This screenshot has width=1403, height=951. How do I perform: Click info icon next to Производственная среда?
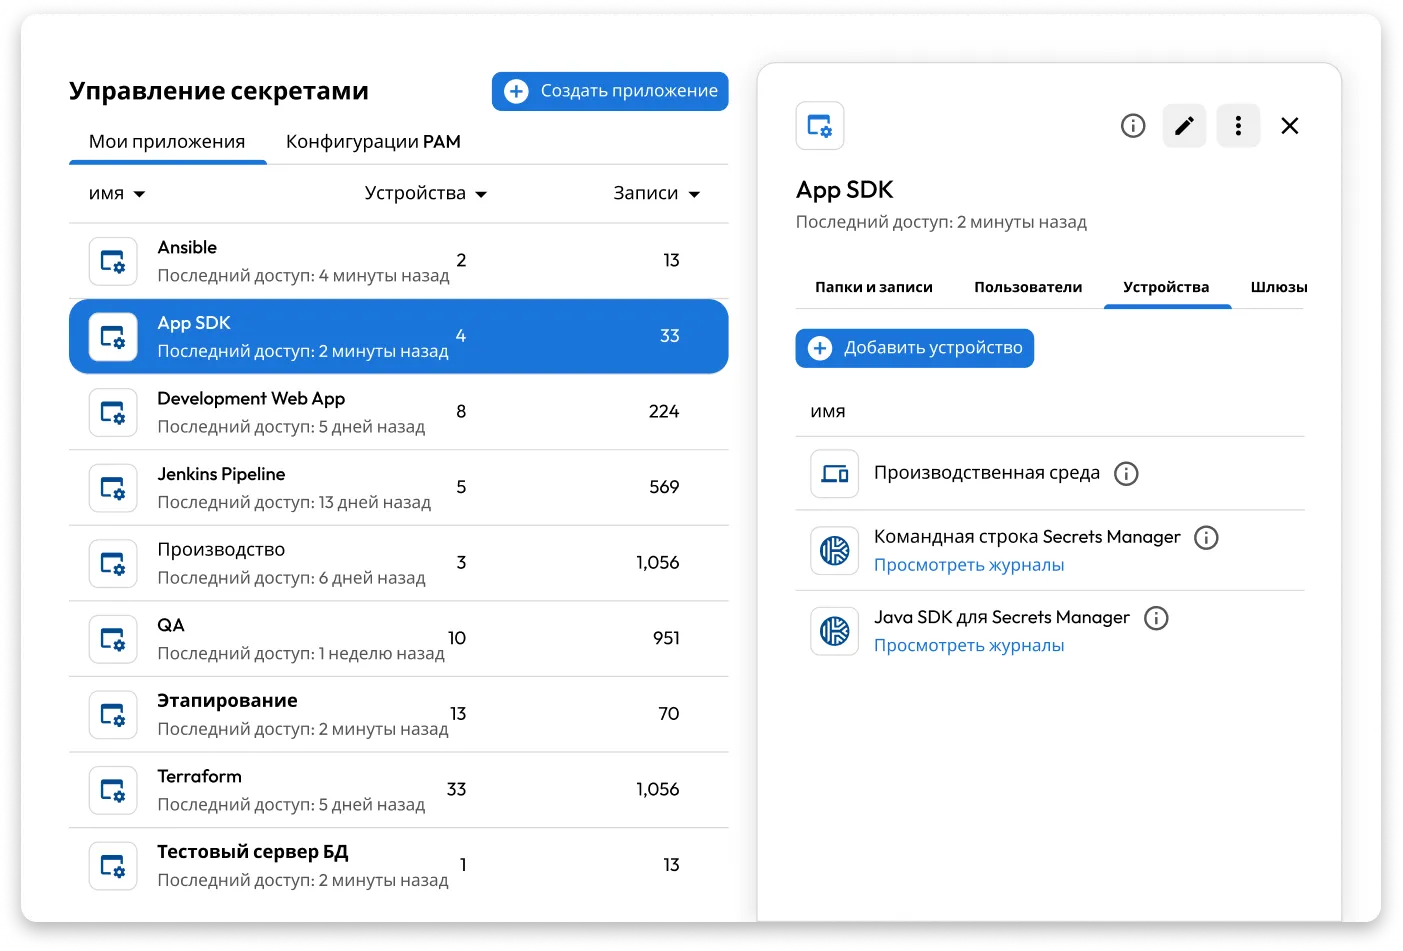pyautogui.click(x=1126, y=474)
